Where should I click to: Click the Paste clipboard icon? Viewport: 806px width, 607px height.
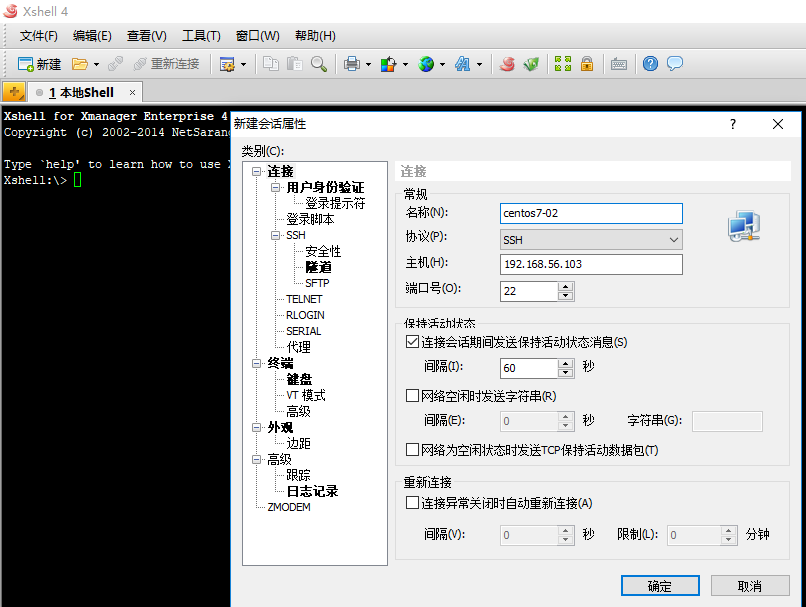(295, 64)
